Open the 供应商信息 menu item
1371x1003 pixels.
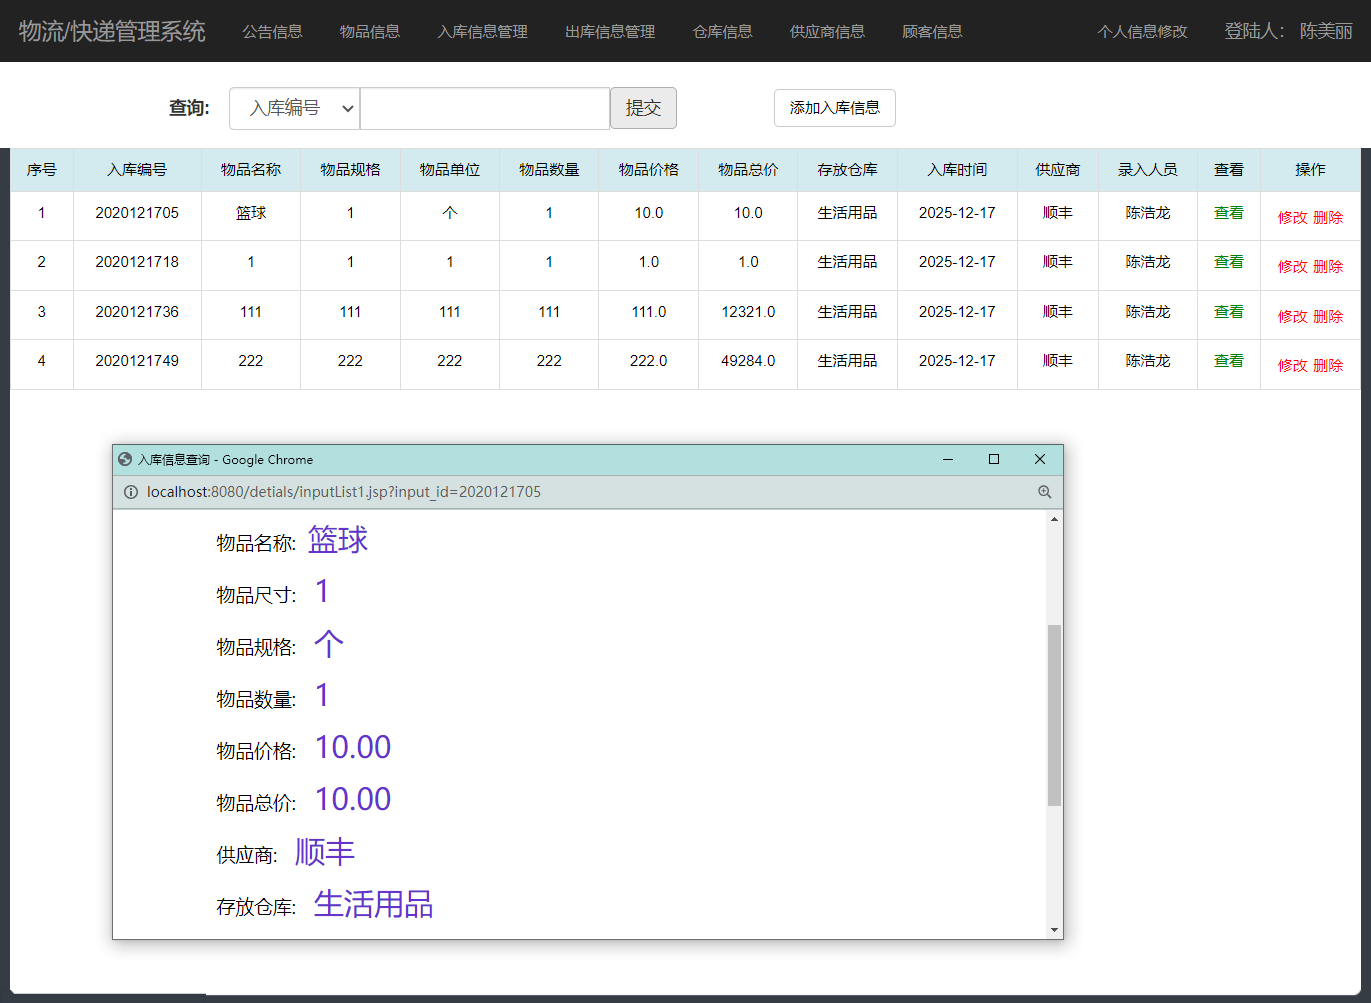click(827, 31)
